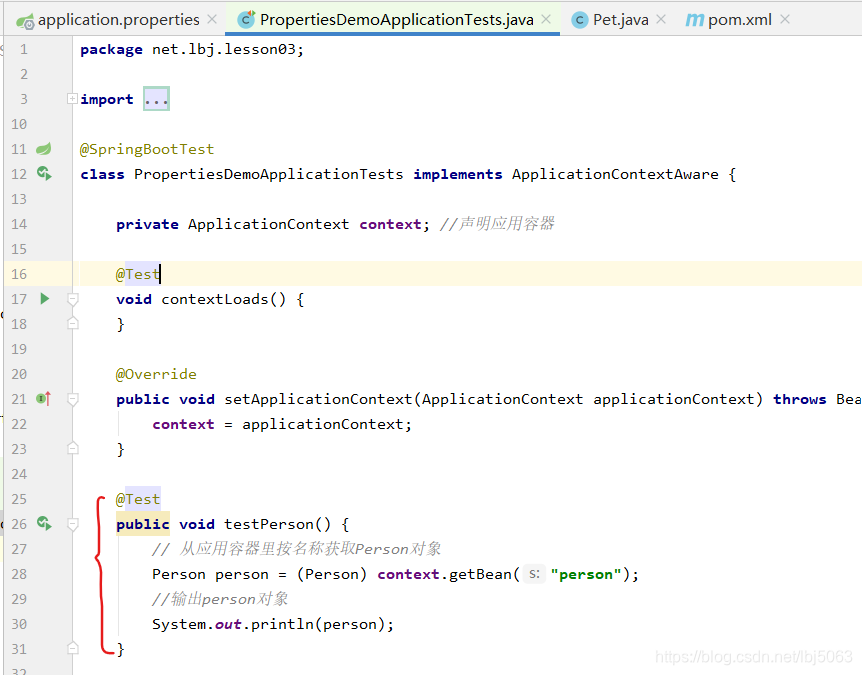Click the ApplicationContextAware interface name
The image size is (862, 675).
(615, 174)
